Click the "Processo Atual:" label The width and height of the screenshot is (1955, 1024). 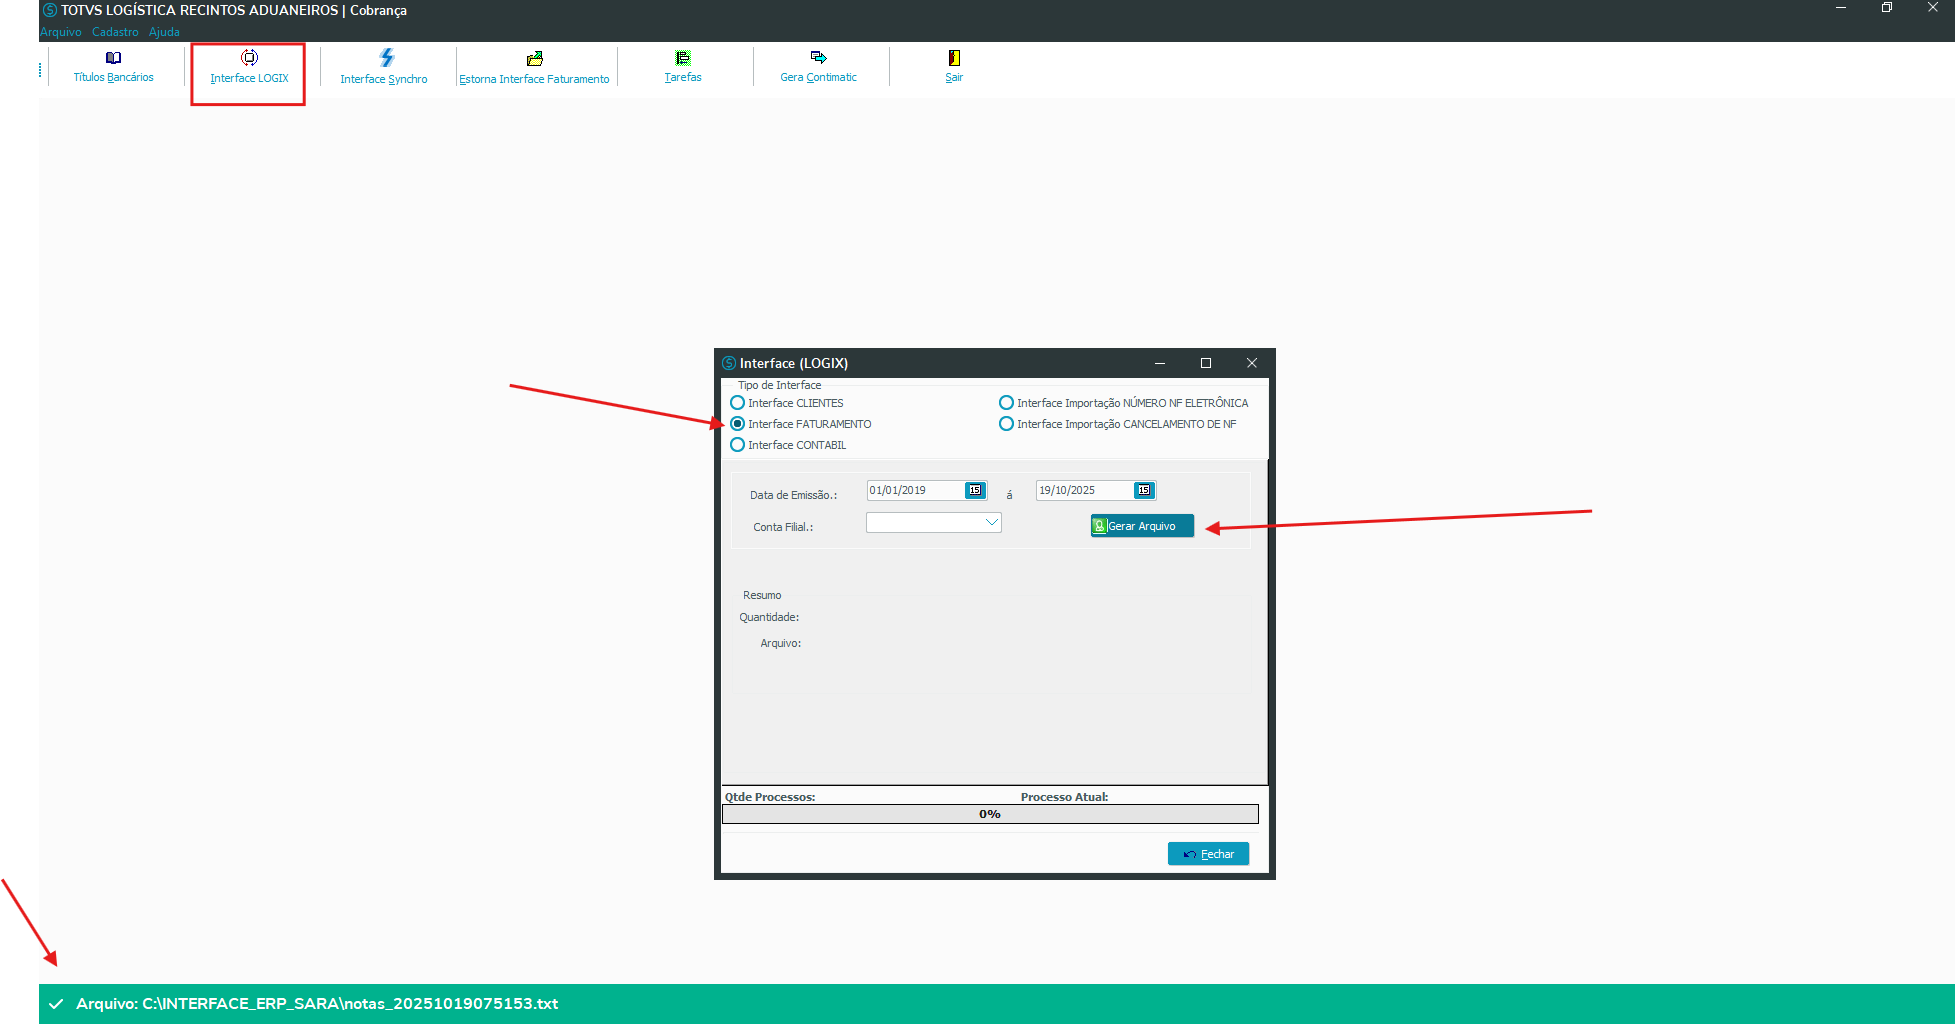[1064, 797]
